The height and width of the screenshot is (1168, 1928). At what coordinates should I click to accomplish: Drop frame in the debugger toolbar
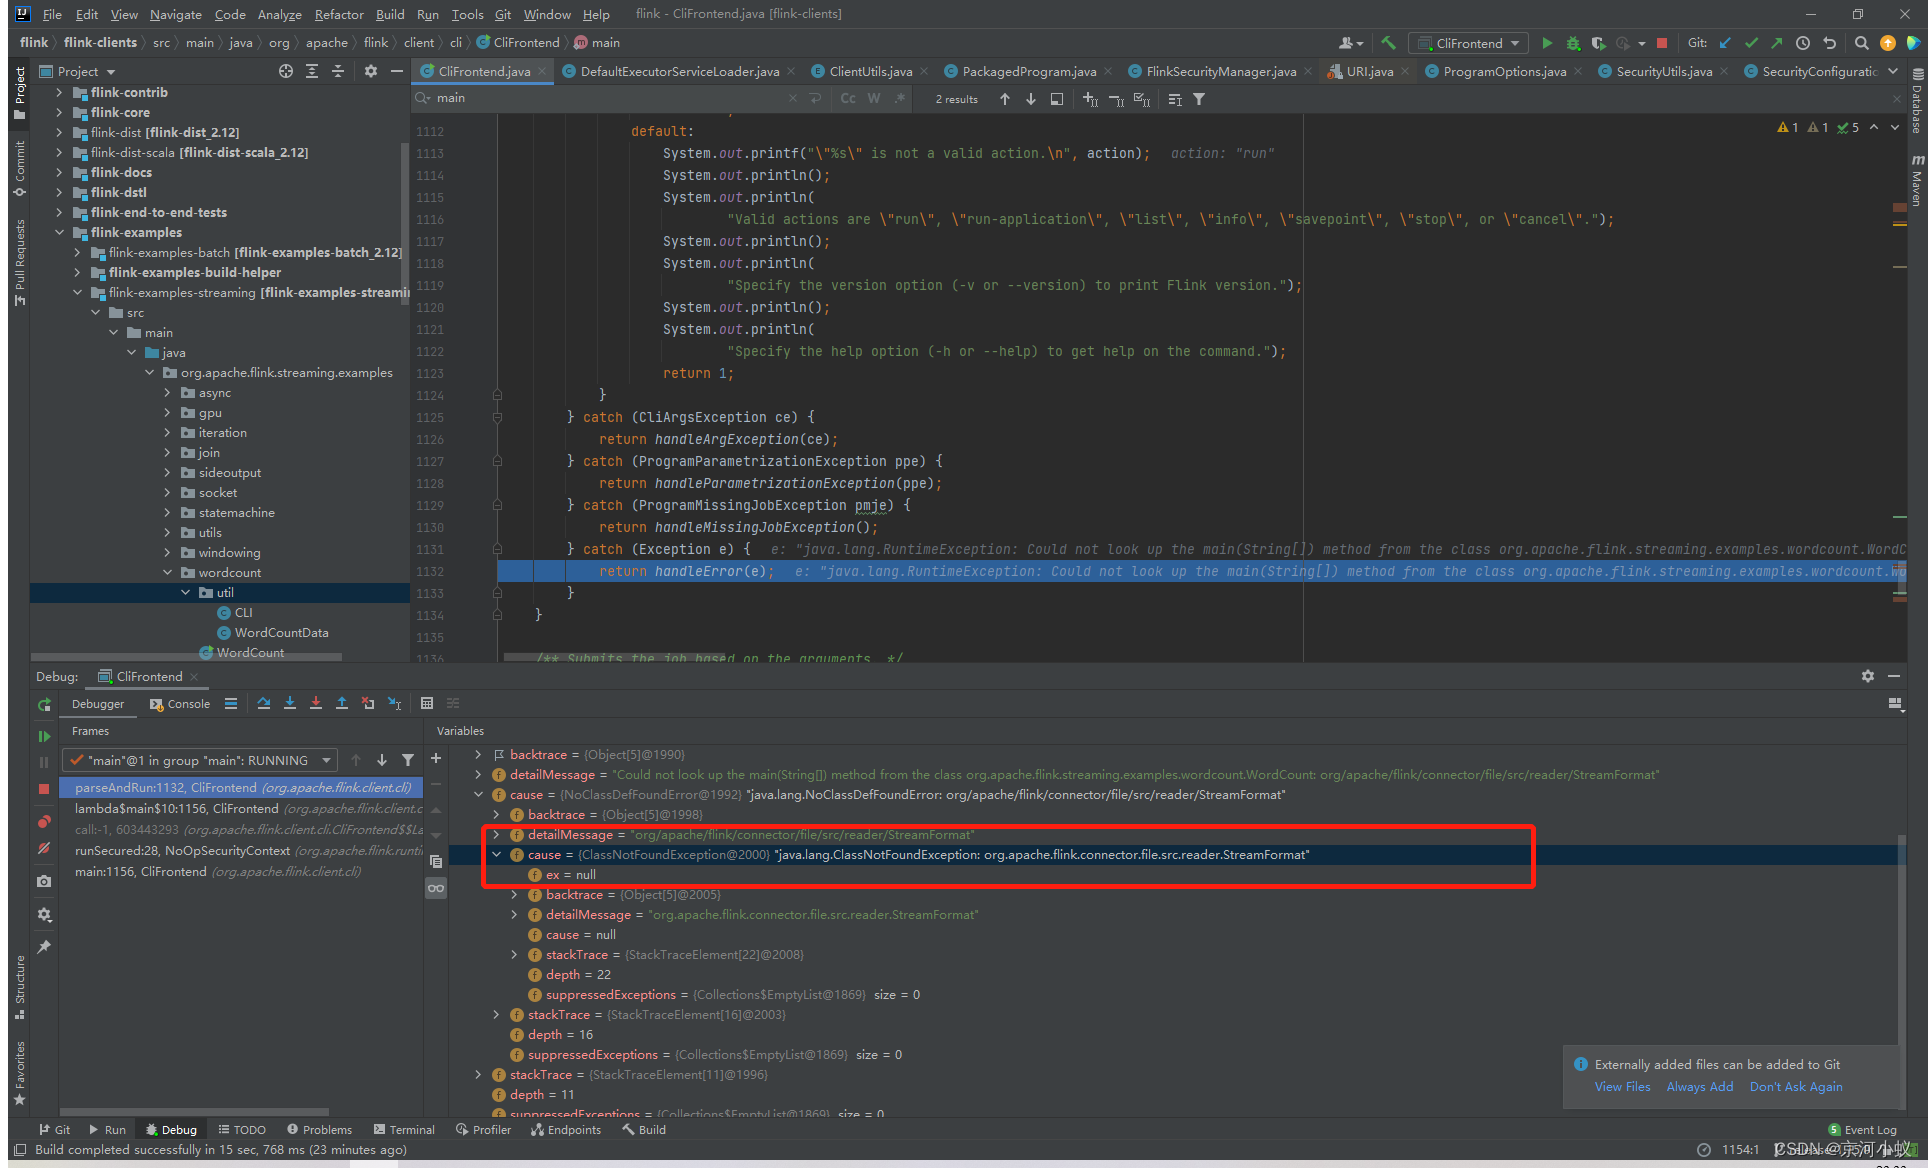click(368, 703)
